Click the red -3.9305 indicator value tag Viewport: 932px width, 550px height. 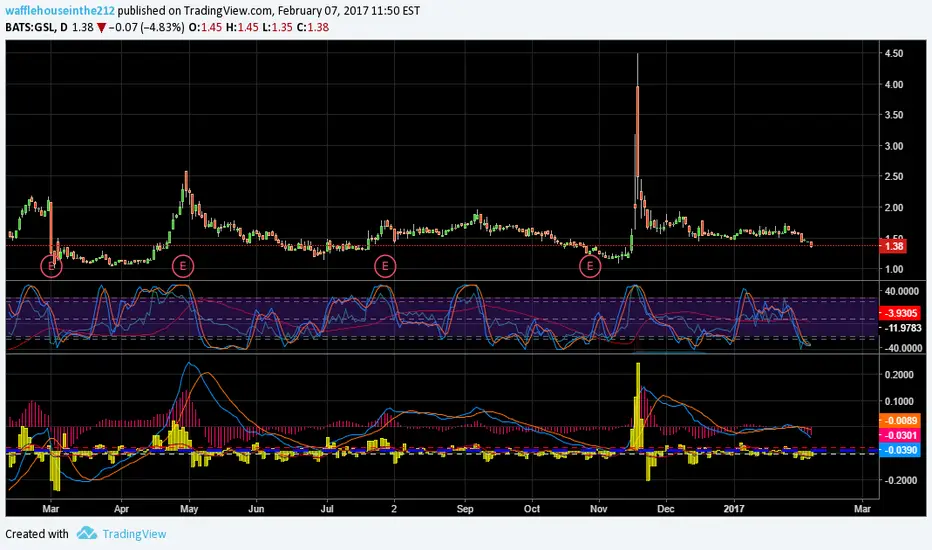pyautogui.click(x=900, y=313)
